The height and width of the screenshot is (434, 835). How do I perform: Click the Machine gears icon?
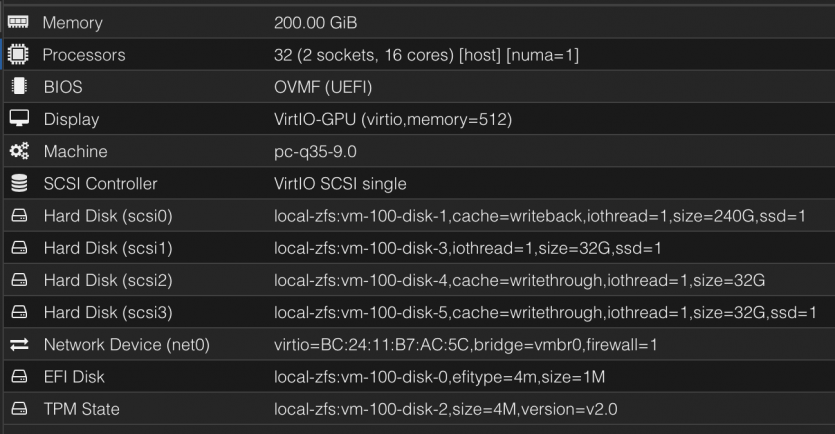[18, 152]
